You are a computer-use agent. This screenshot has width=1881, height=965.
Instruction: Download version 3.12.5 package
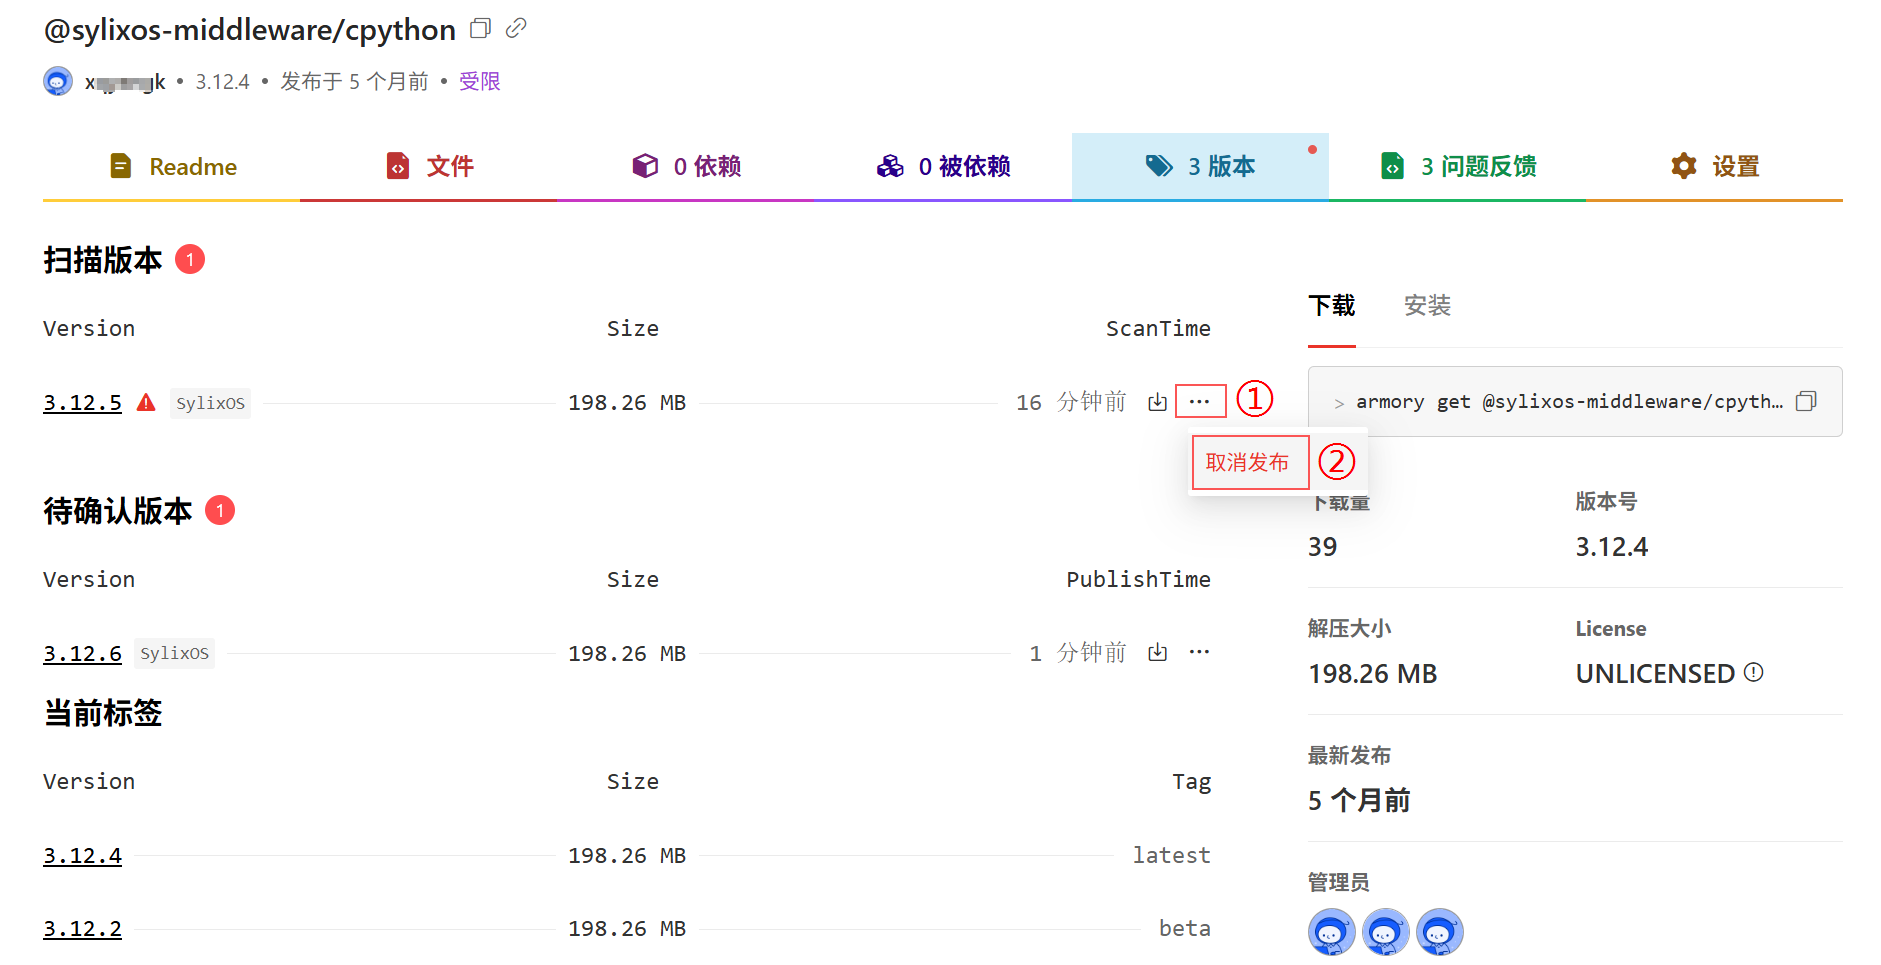(x=1157, y=402)
